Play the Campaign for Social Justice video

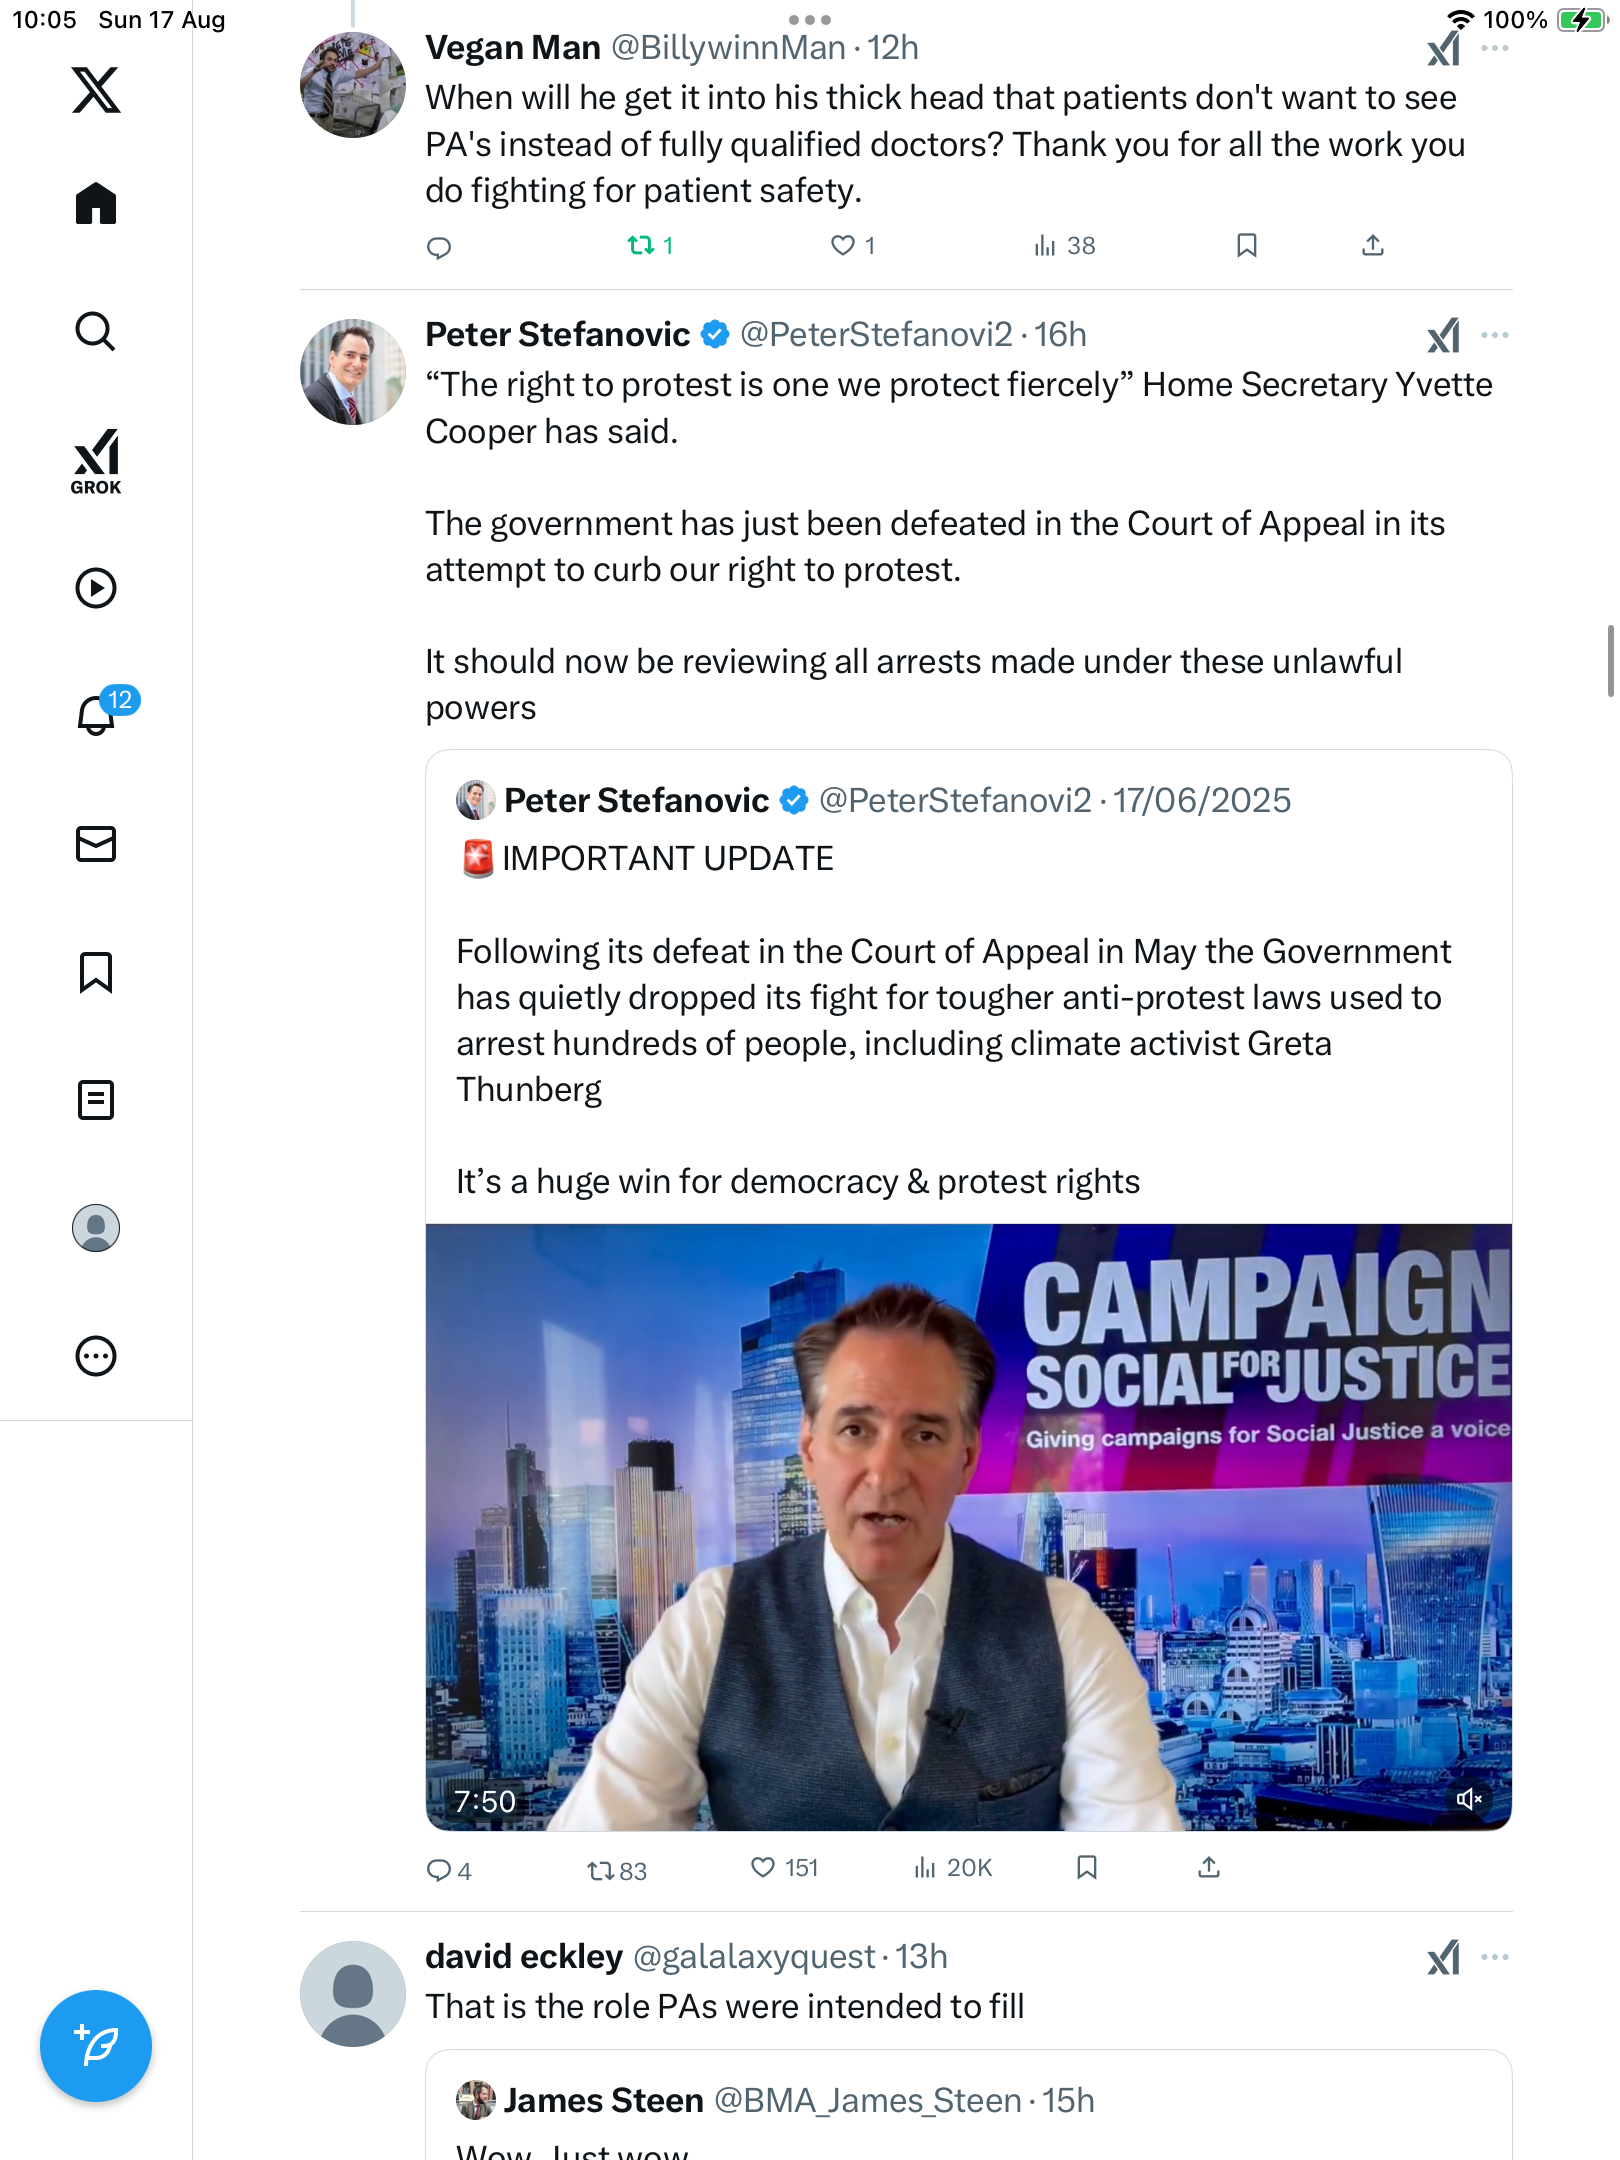pos(968,1527)
